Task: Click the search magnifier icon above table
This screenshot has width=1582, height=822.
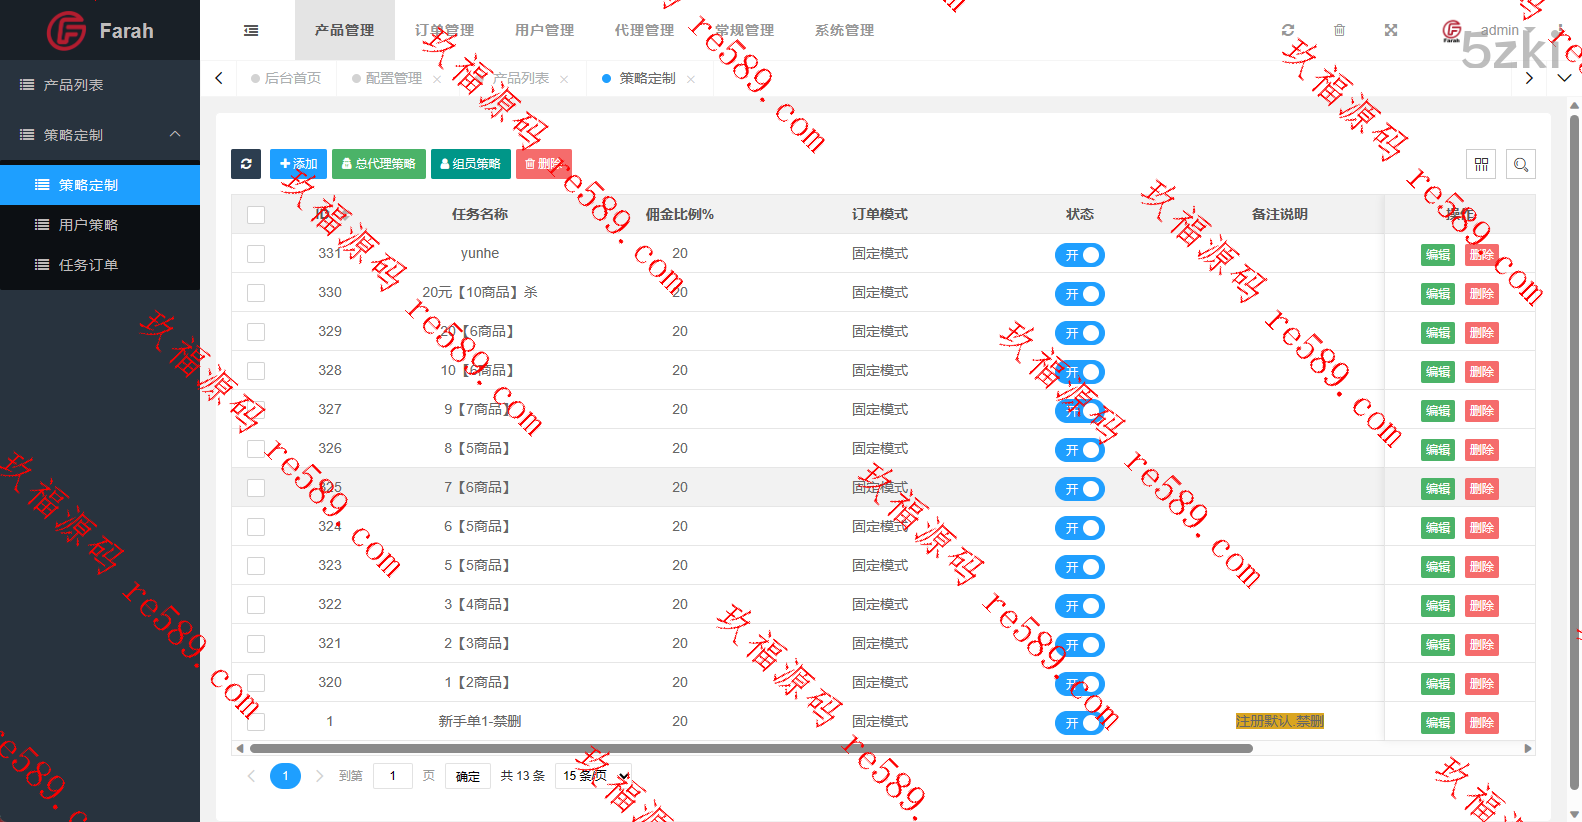Action: (1521, 164)
